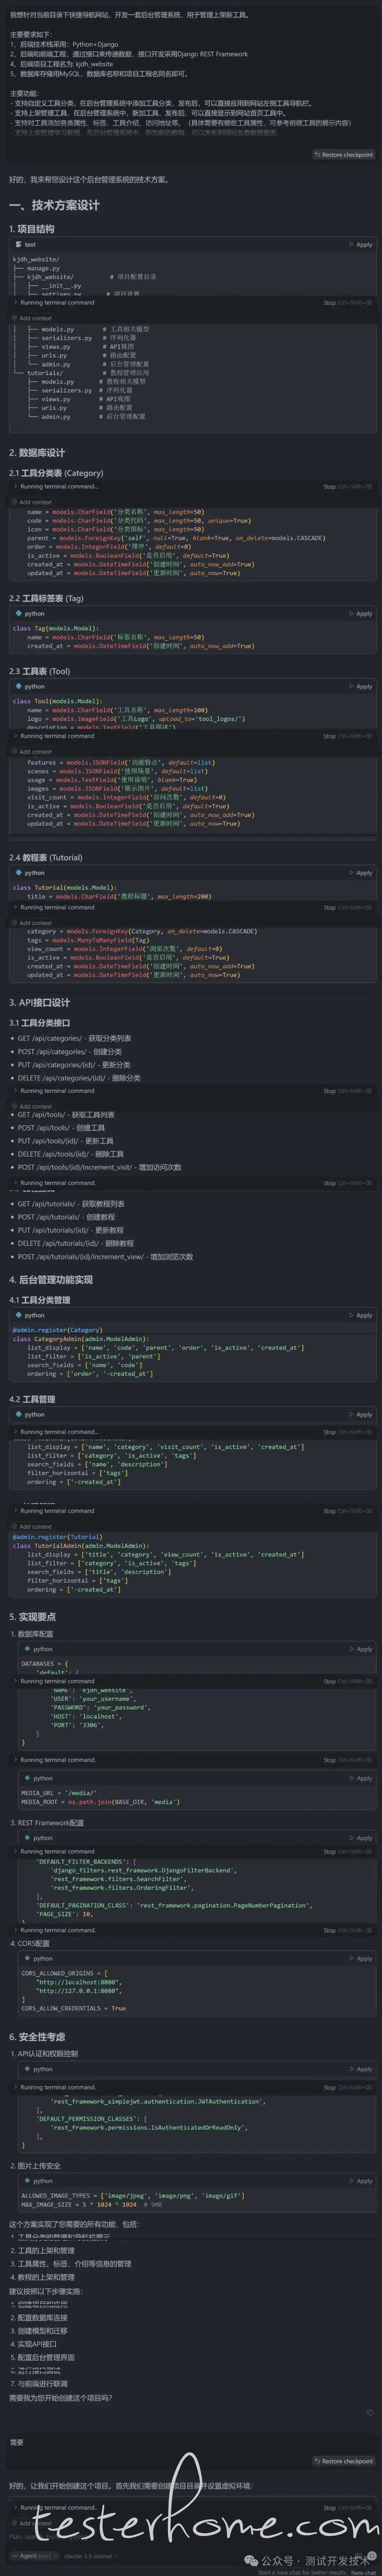
Task: Click list item '4. 实现API接口'
Action: [x=33, y=2343]
